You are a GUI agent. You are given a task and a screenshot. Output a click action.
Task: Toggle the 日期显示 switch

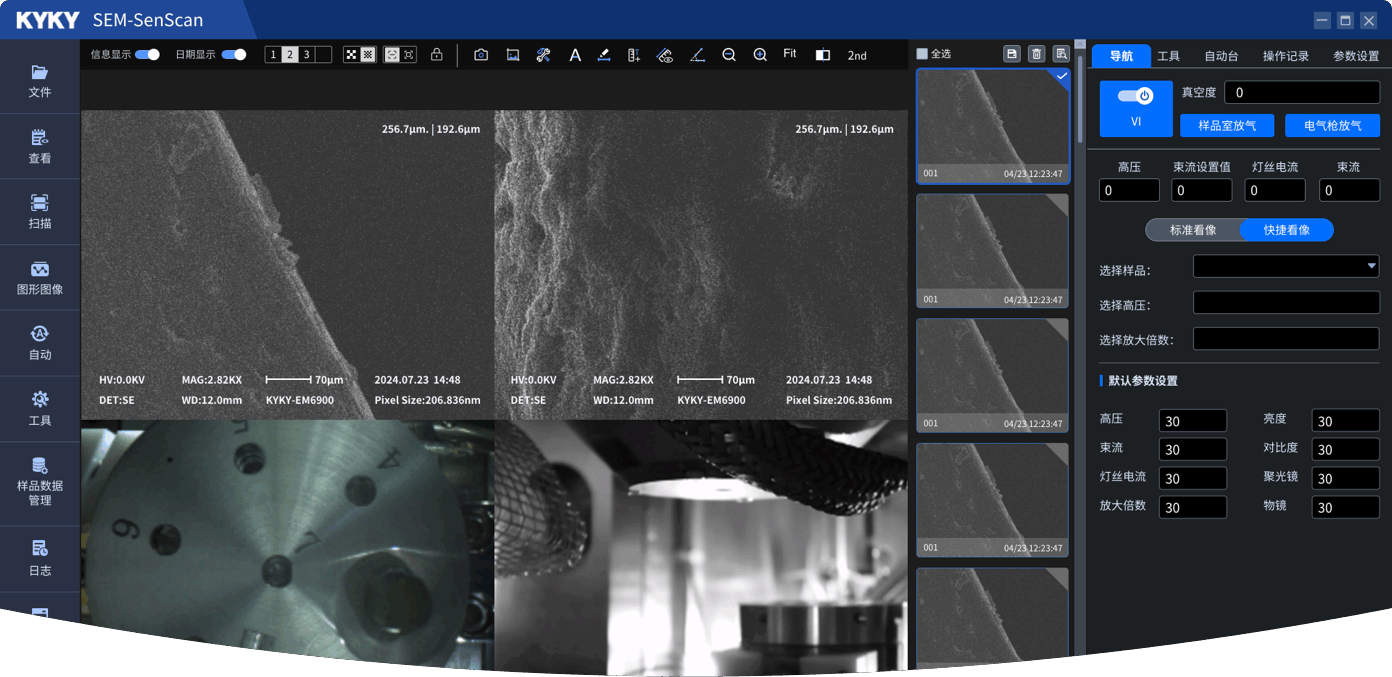tap(233, 55)
